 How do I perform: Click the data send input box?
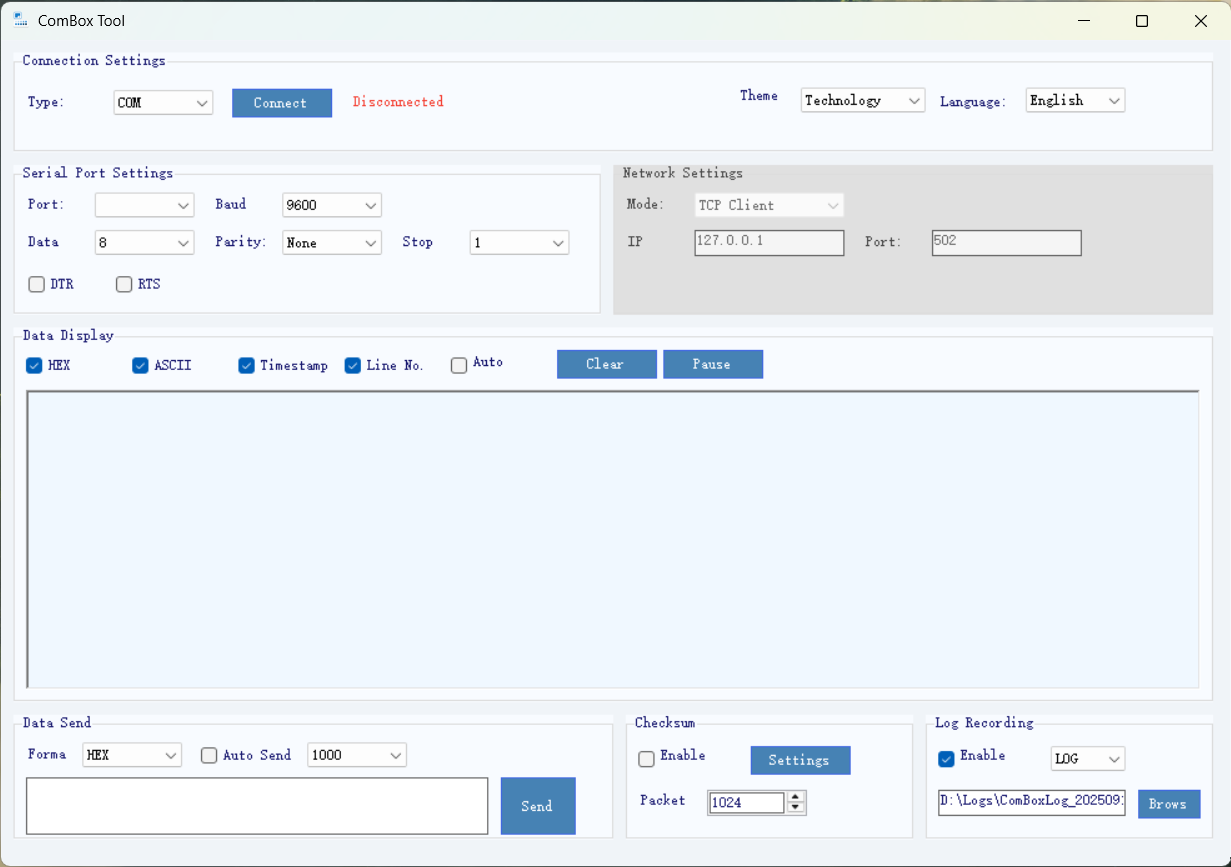(x=257, y=806)
